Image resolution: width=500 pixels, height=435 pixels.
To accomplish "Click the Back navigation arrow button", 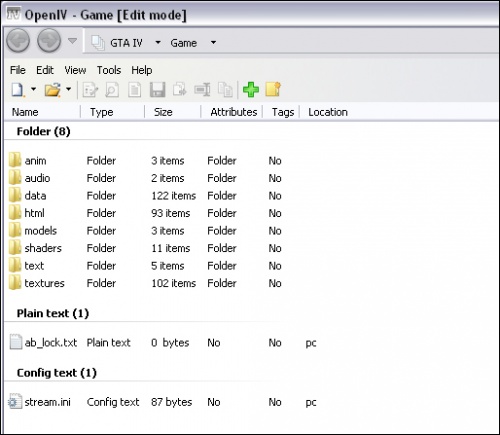I will 18,41.
